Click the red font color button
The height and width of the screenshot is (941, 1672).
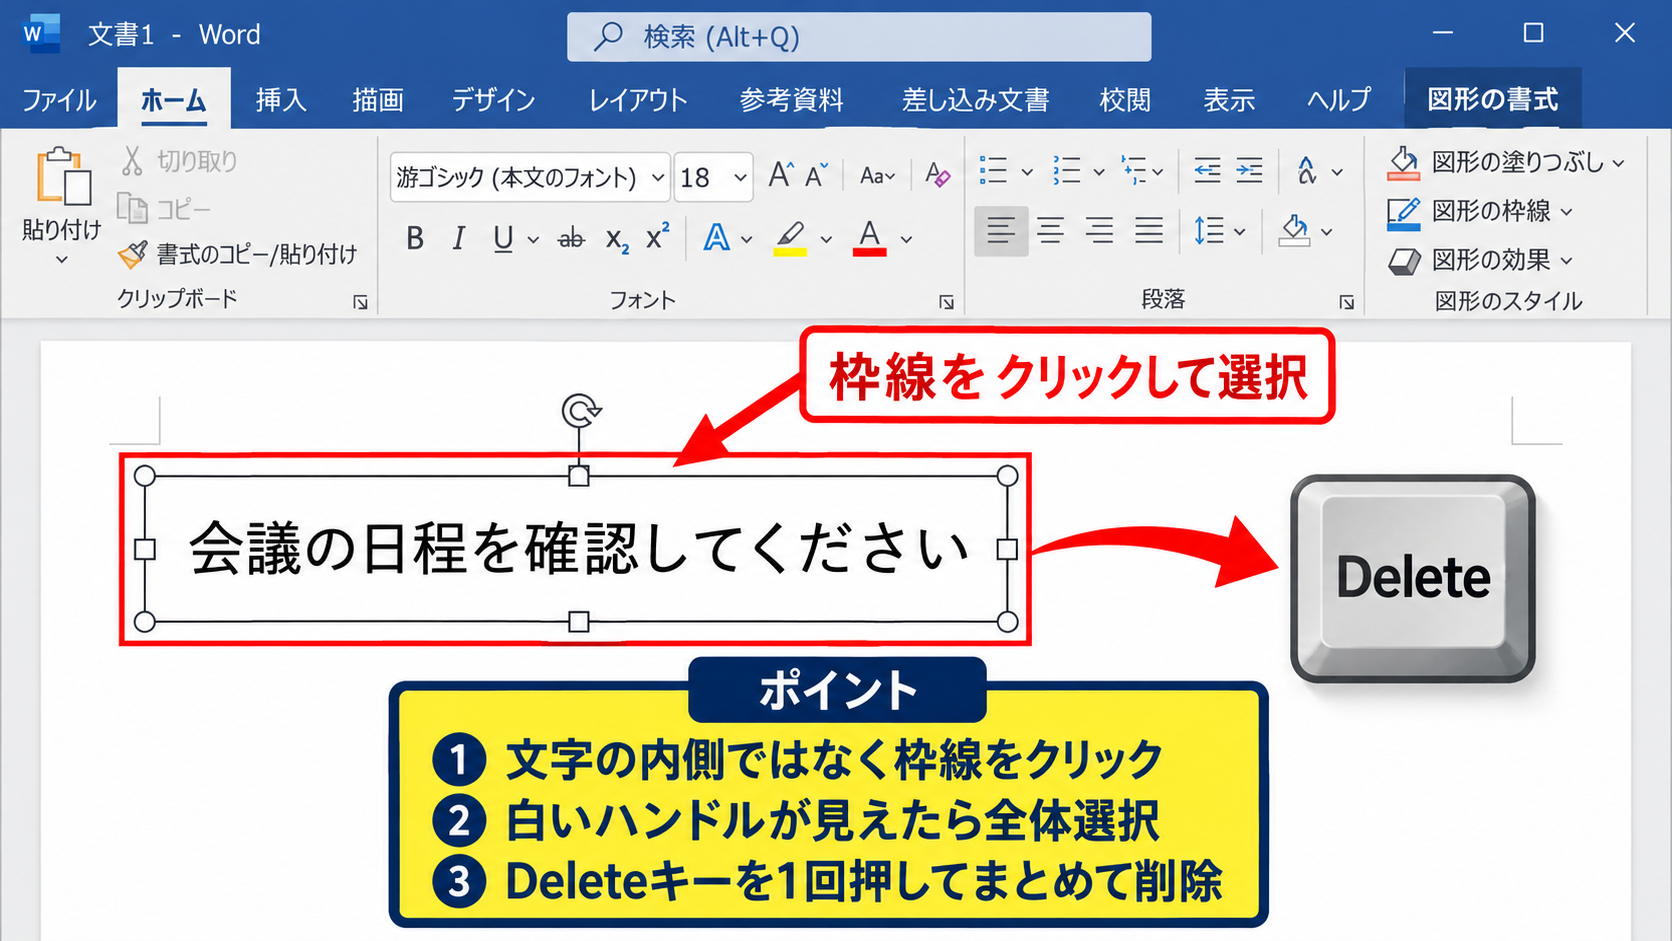[x=870, y=238]
